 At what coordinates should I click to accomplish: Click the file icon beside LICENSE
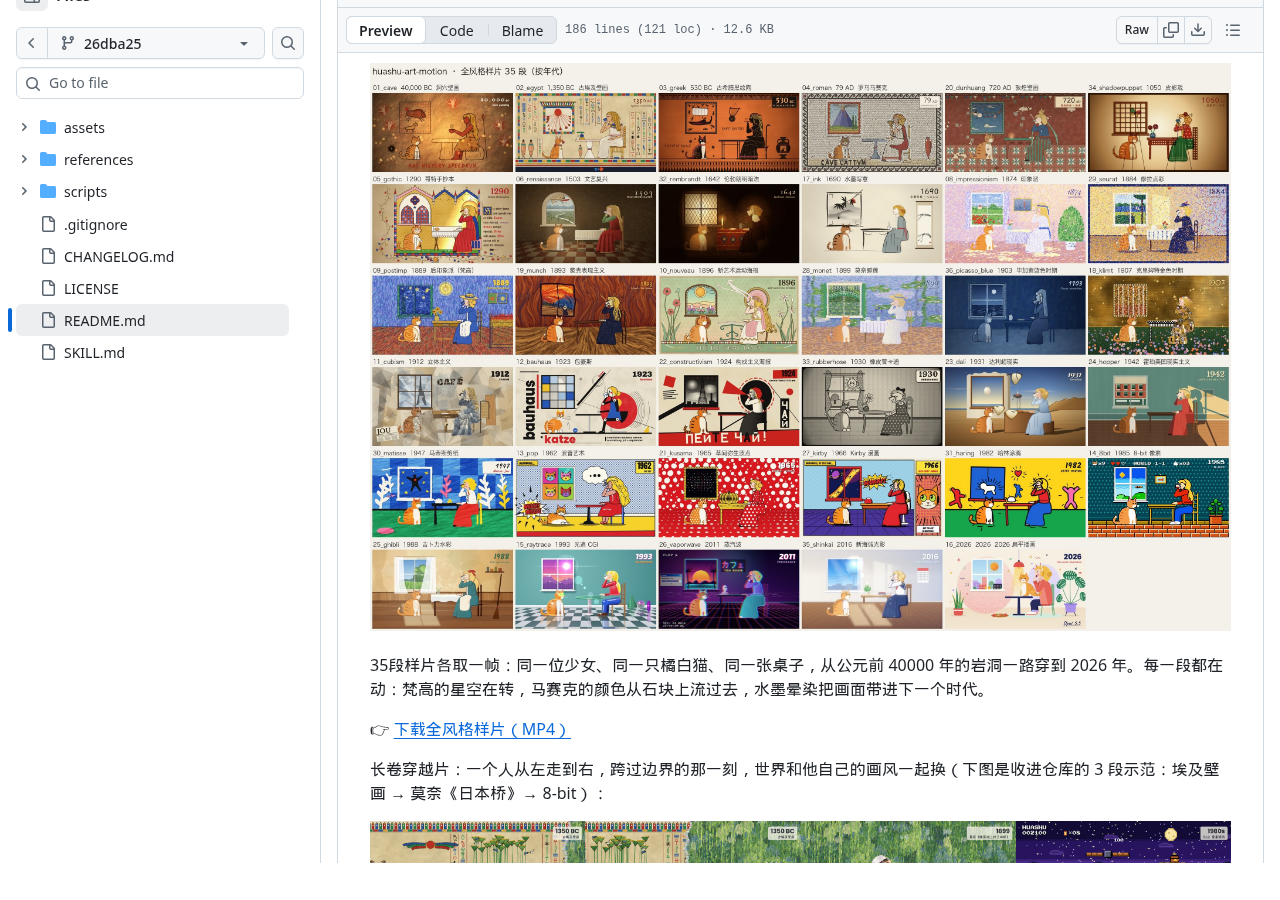48,288
